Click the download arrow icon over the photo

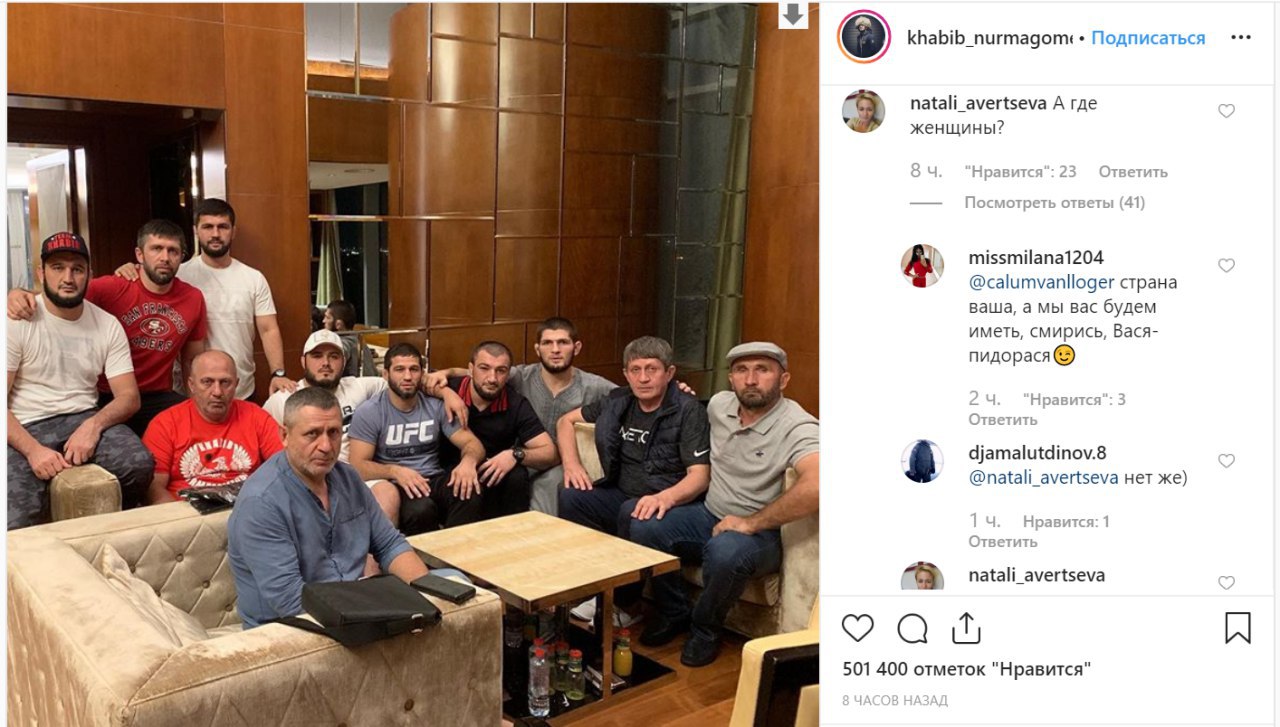pos(792,14)
